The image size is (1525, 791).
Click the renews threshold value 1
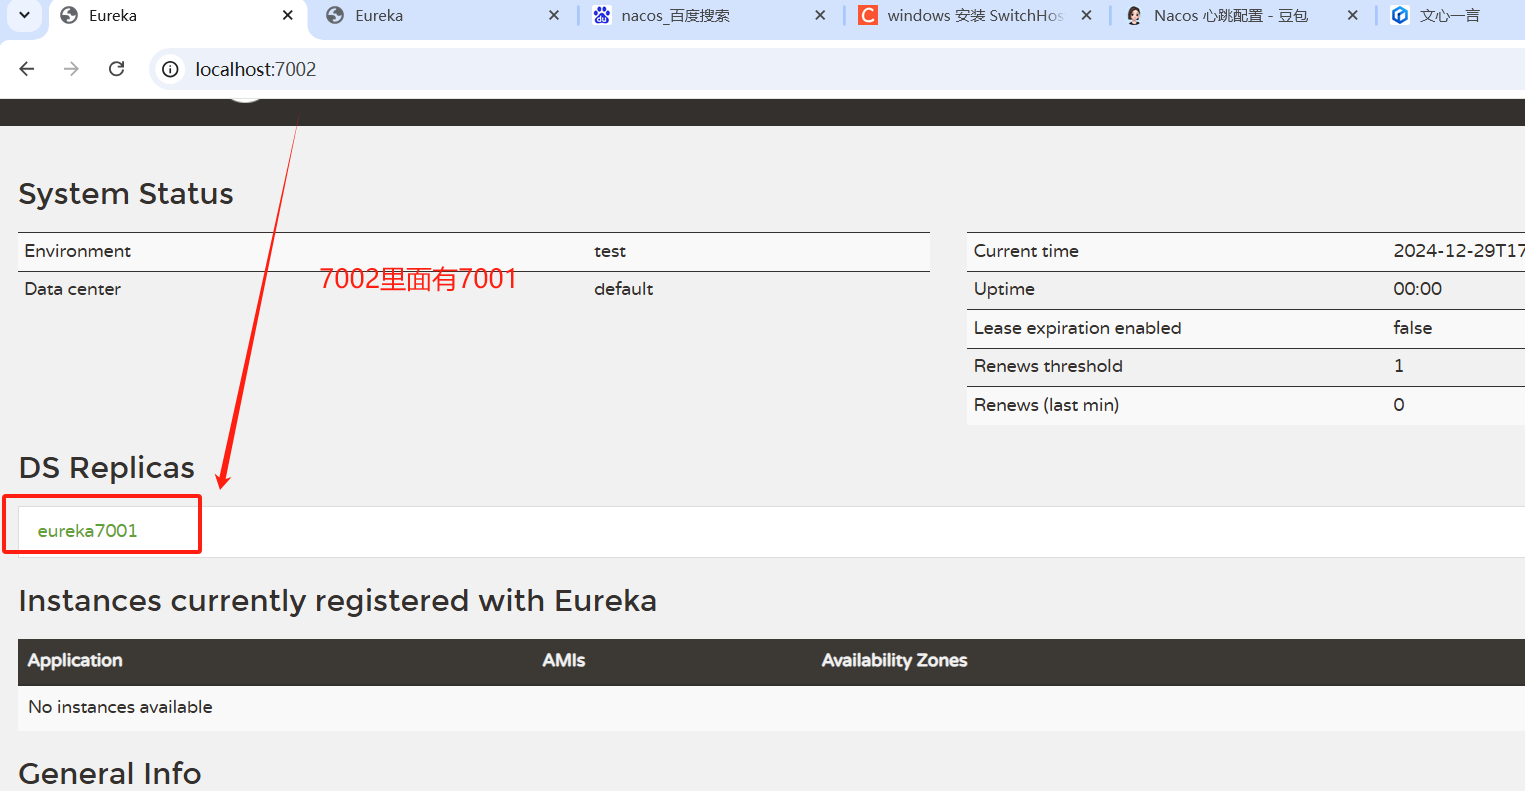click(1399, 366)
